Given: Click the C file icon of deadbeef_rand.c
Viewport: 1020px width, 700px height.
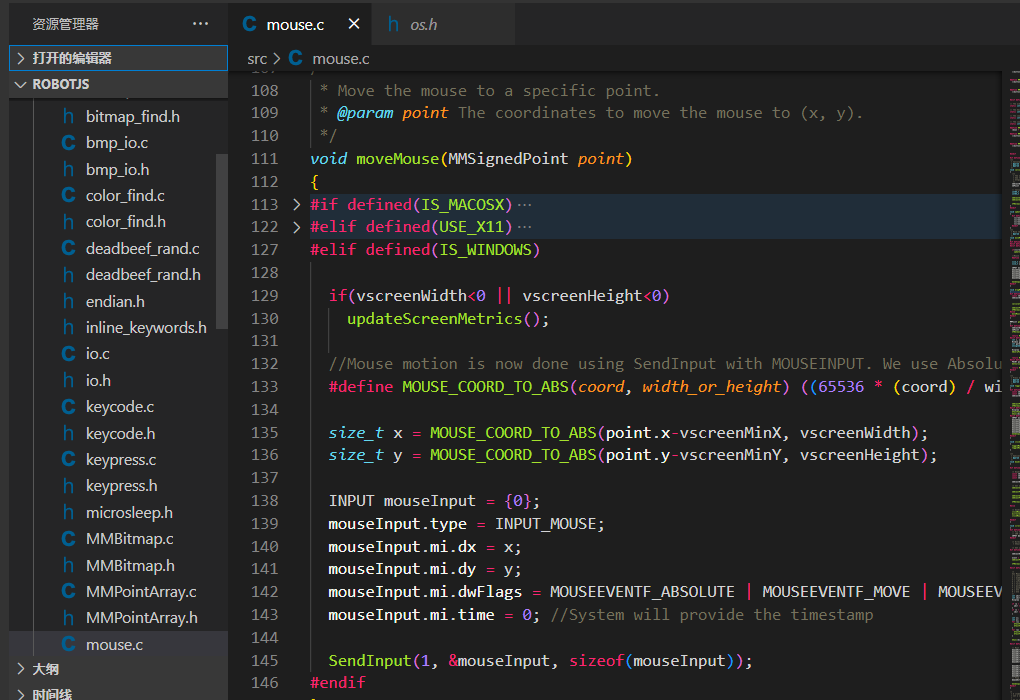Looking at the screenshot, I should point(68,248).
